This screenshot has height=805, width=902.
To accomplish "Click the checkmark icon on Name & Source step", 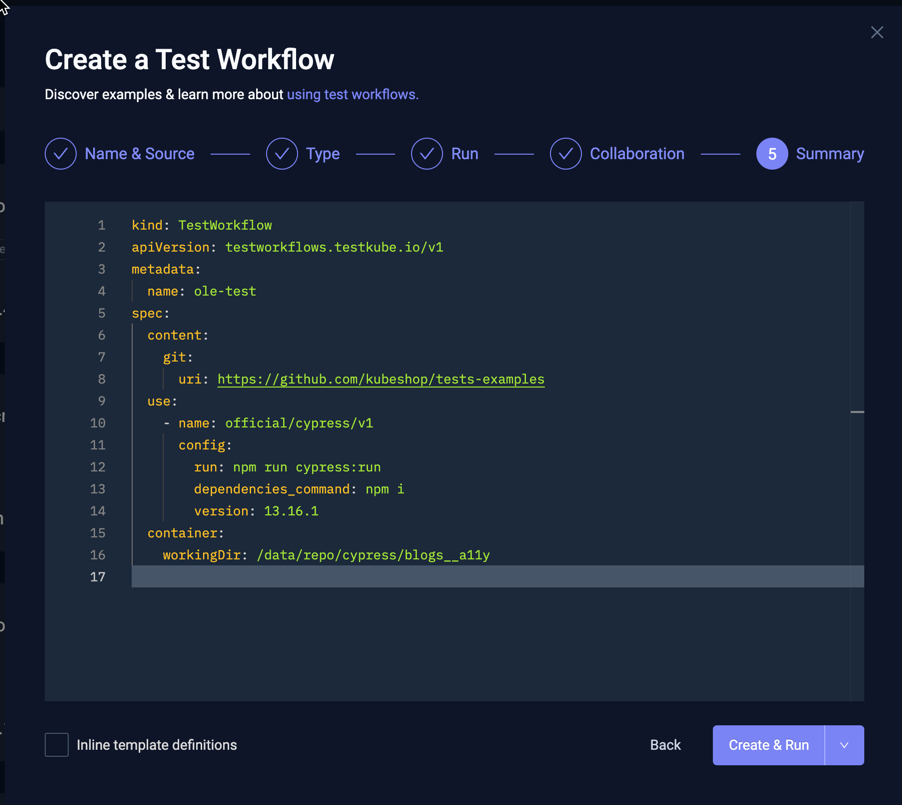I will pos(60,154).
